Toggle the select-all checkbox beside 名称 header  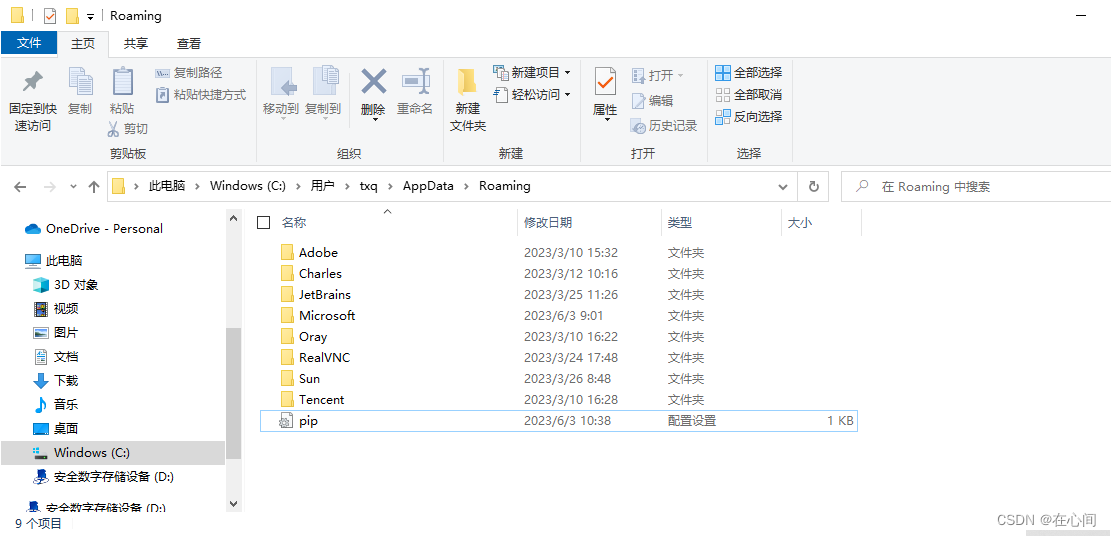264,223
